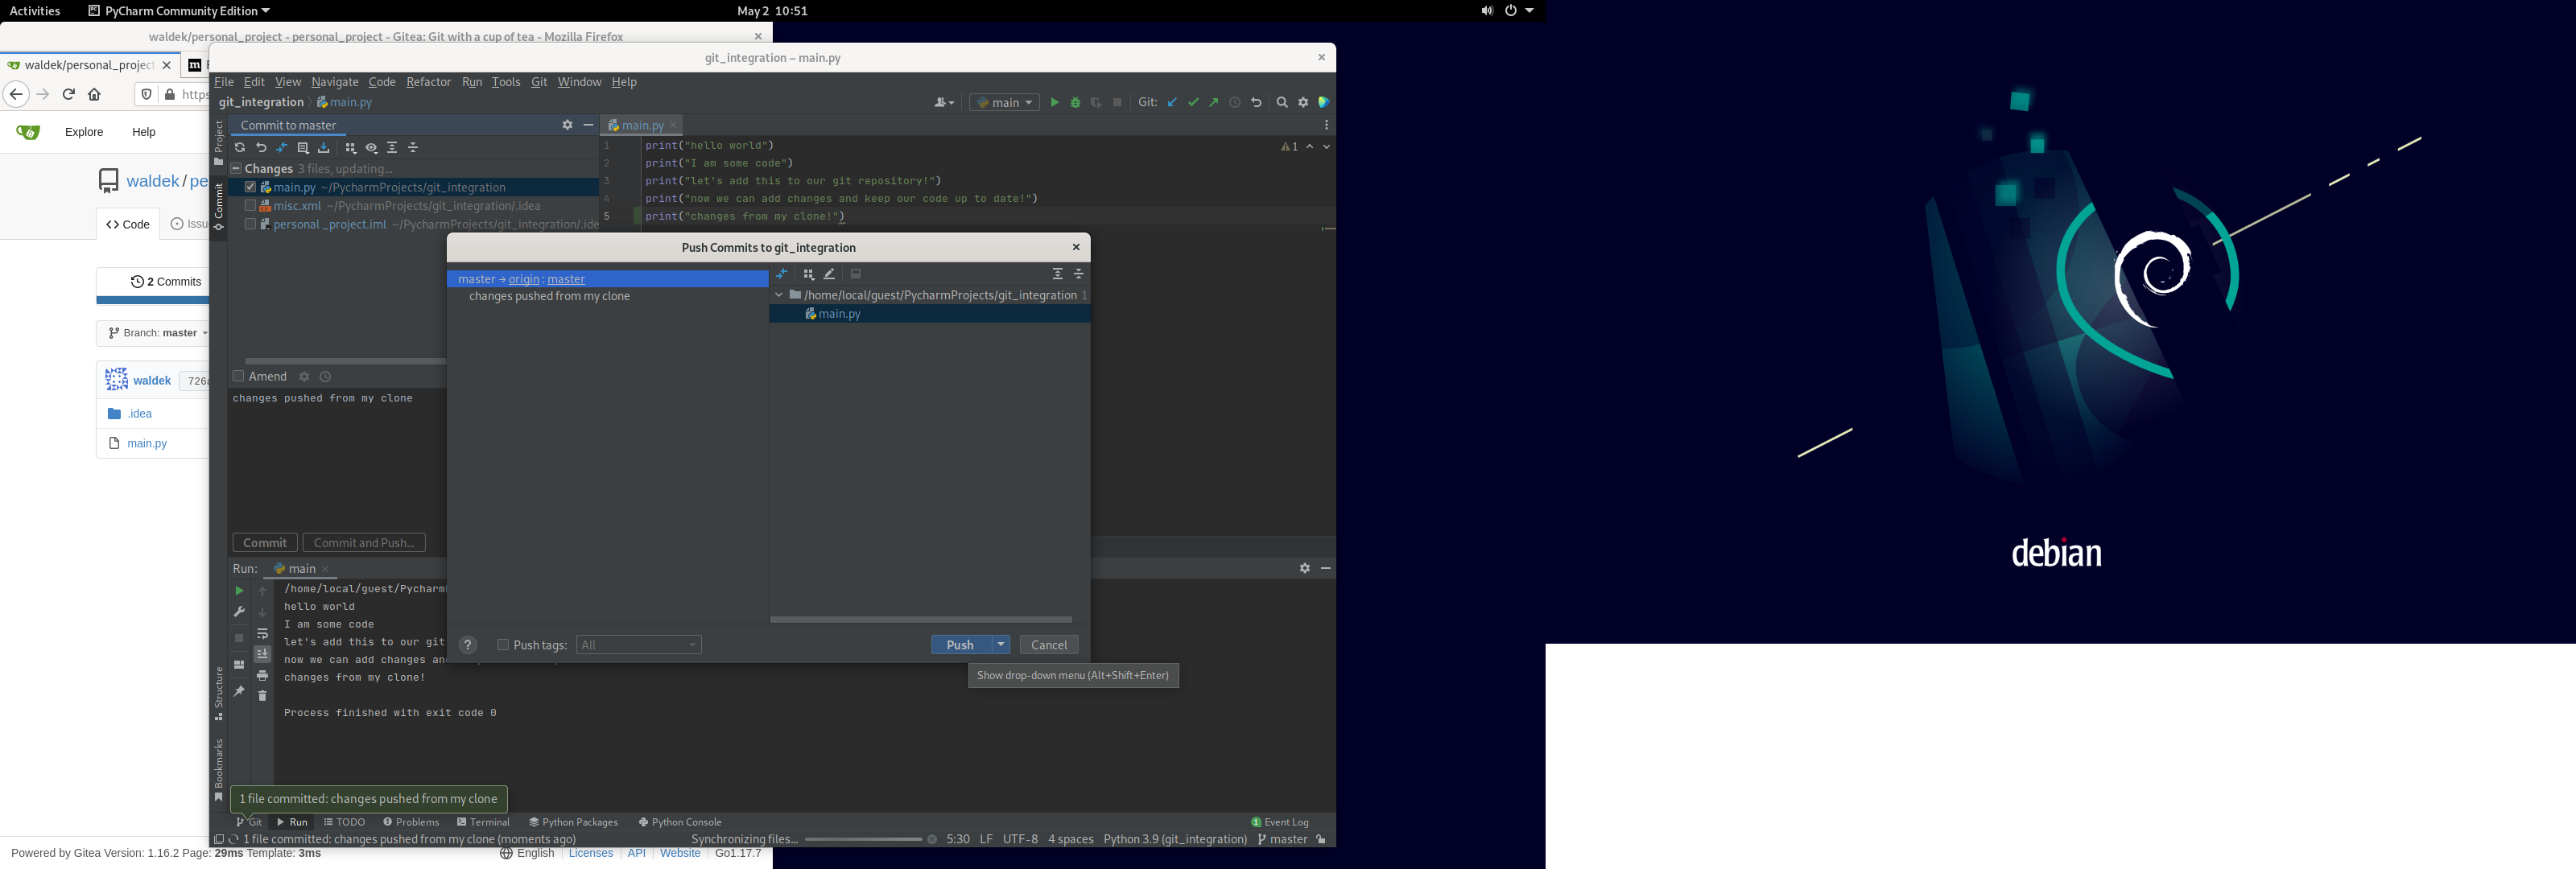Click the Changelists icon in Commit toolbar
Screen dimensions: 2576x869
(x=303, y=148)
